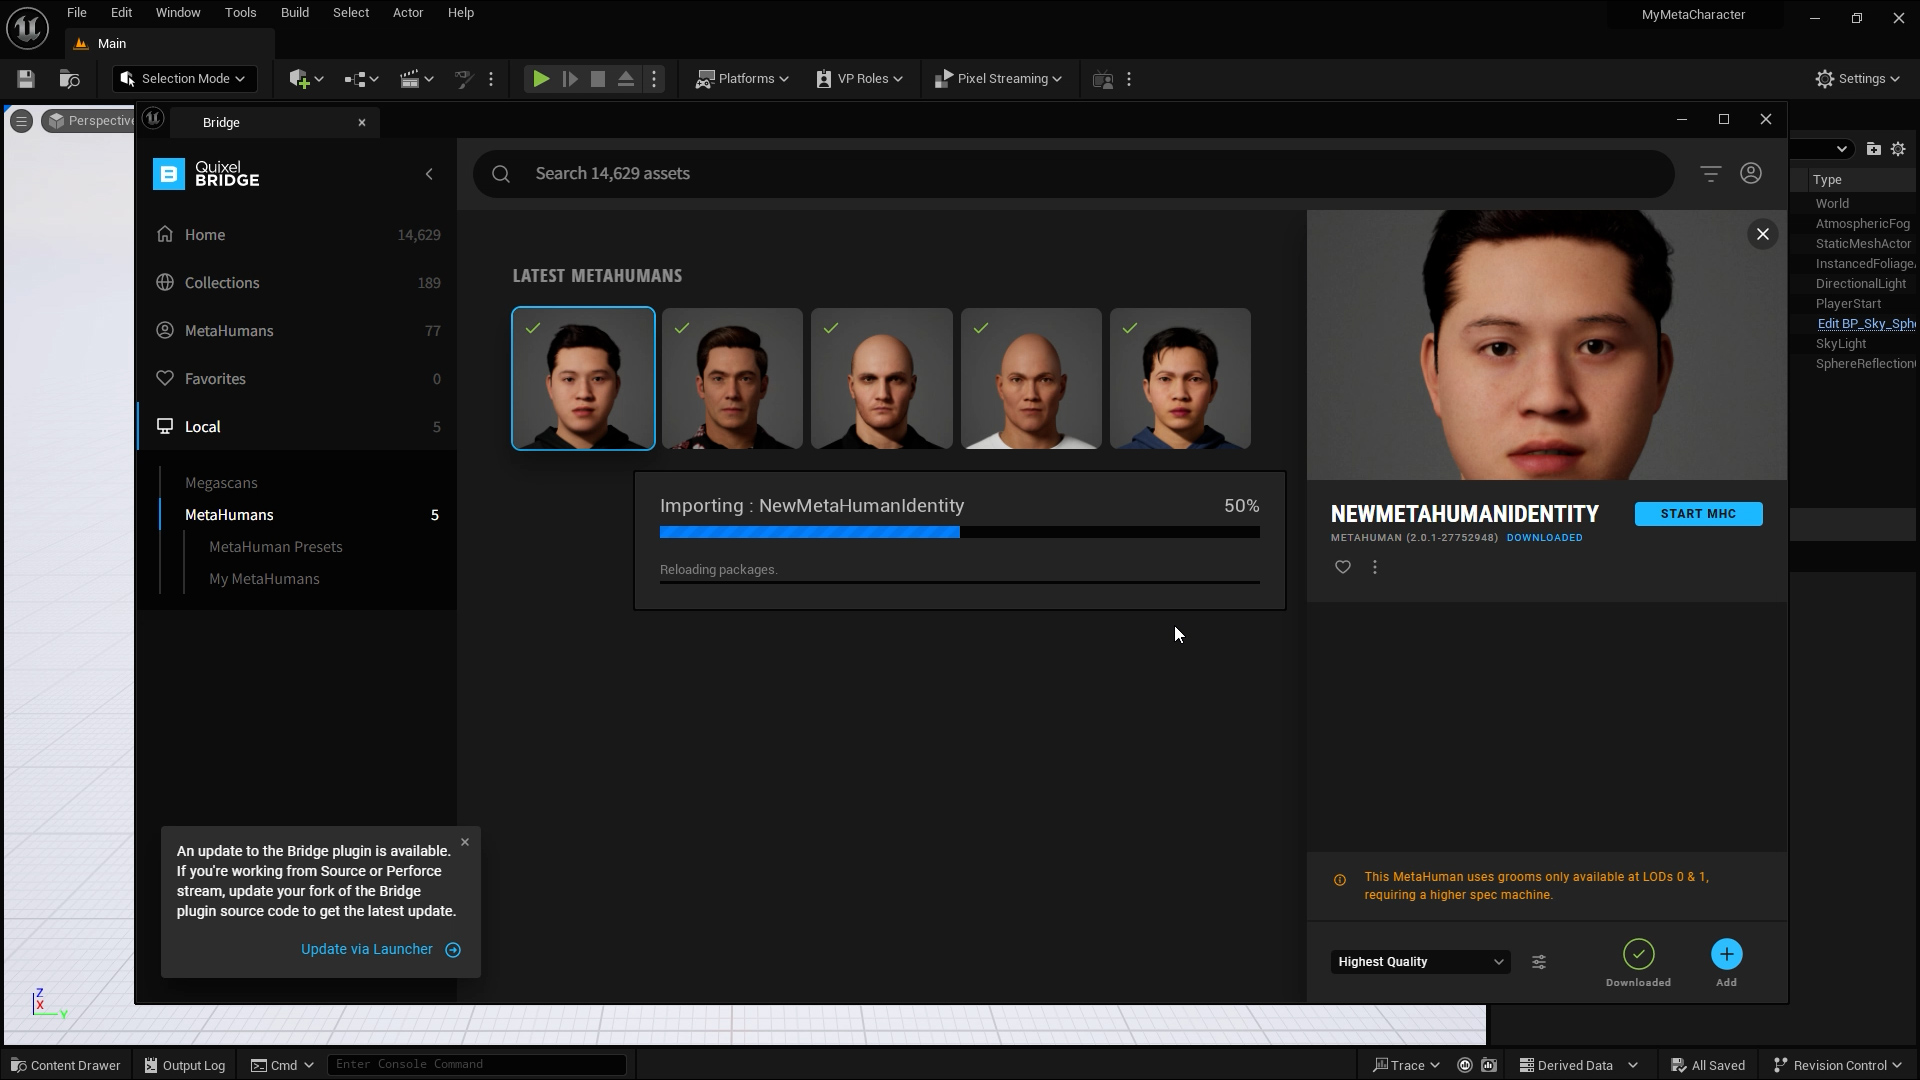Select the second MetaHuman thumbnail

731,378
